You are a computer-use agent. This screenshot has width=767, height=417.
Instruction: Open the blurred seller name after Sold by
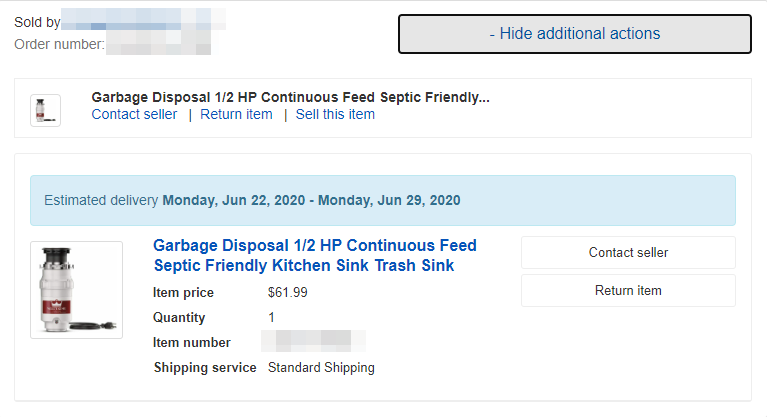click(143, 20)
